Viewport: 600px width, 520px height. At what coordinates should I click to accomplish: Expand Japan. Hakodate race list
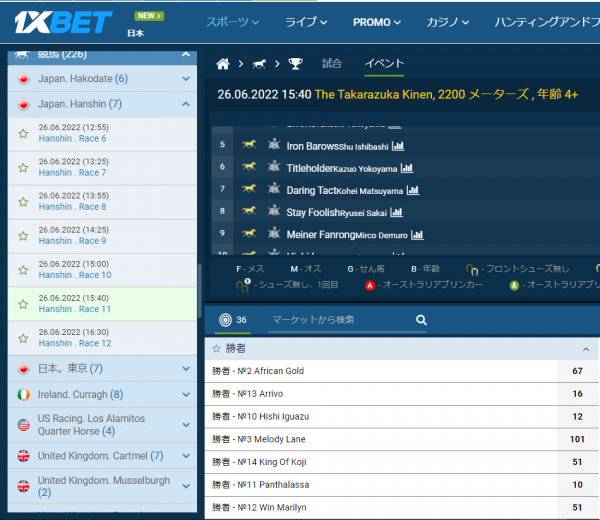pos(186,79)
